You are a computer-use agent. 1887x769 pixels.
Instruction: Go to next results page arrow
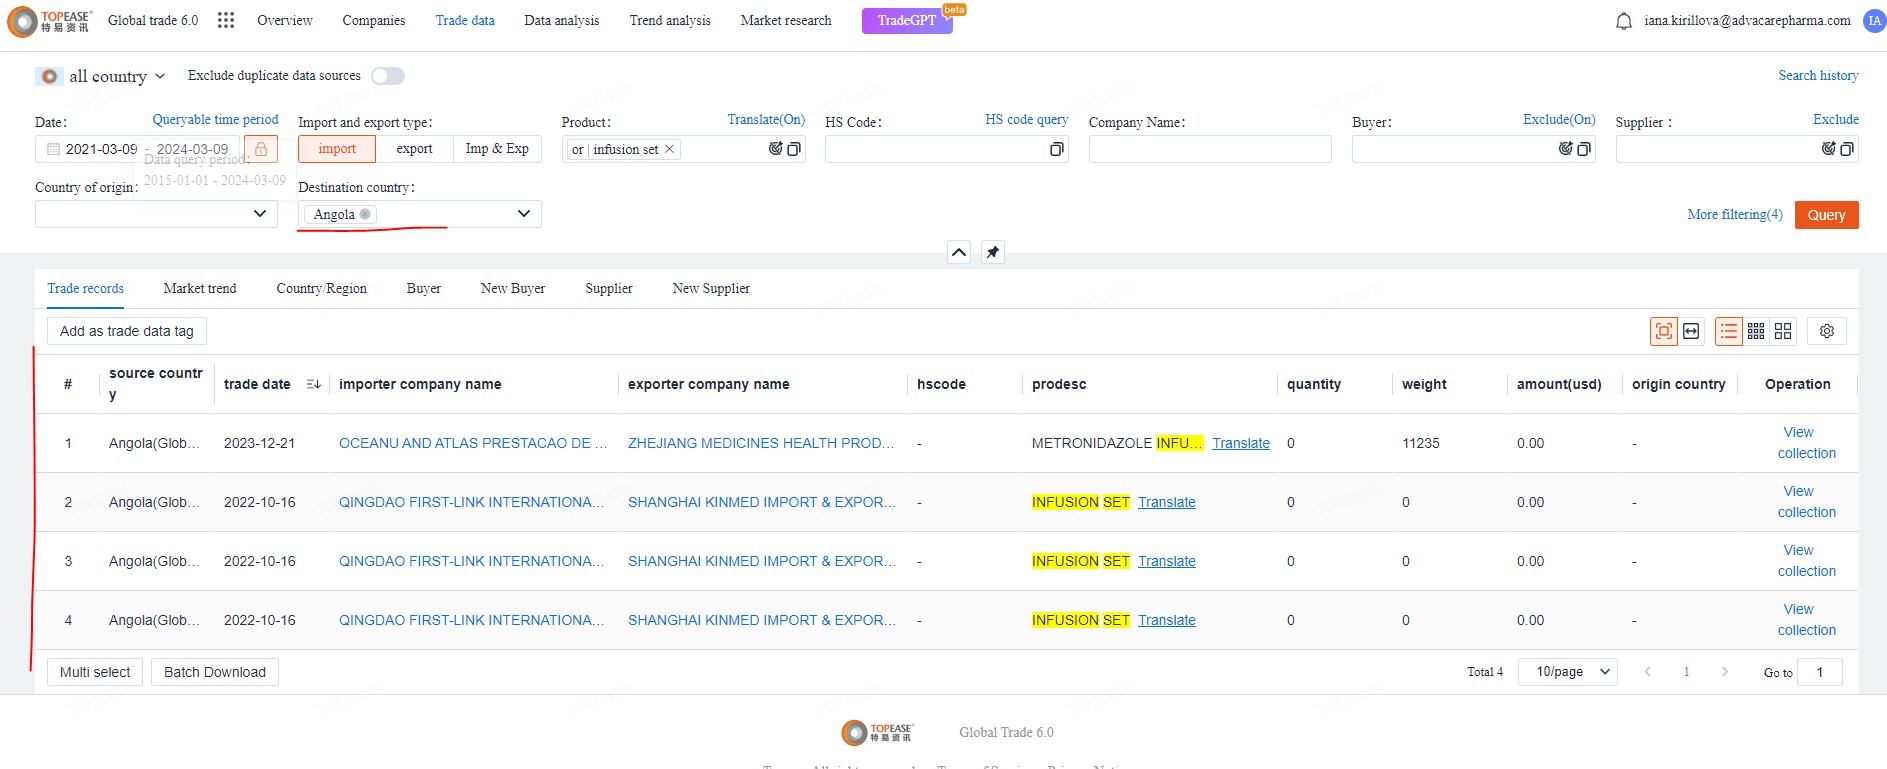[1725, 672]
